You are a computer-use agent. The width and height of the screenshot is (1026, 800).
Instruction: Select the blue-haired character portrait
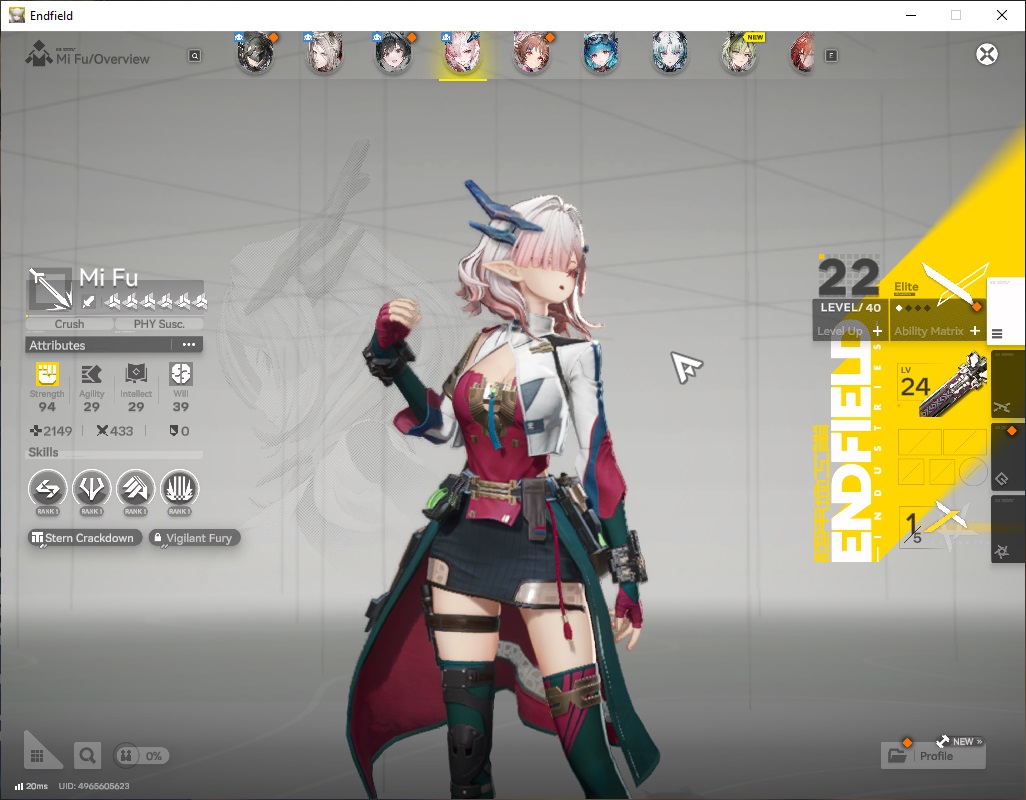point(601,52)
